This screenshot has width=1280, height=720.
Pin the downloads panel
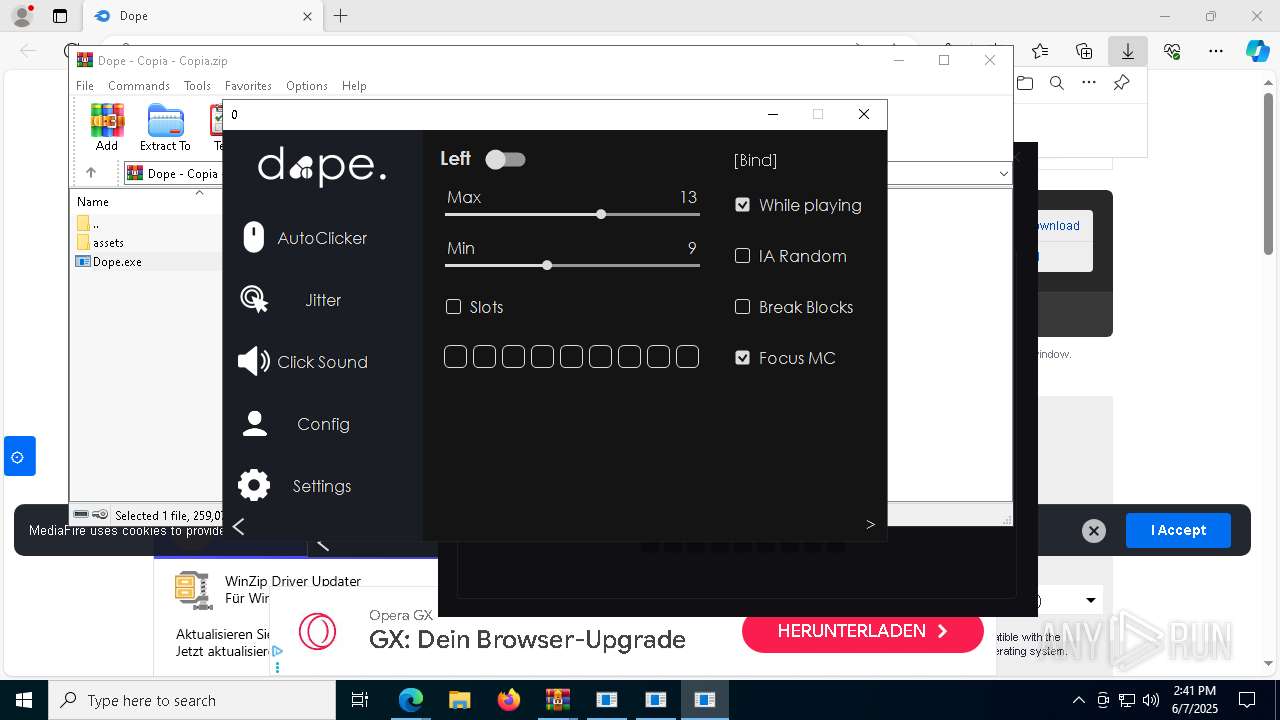[x=1122, y=83]
